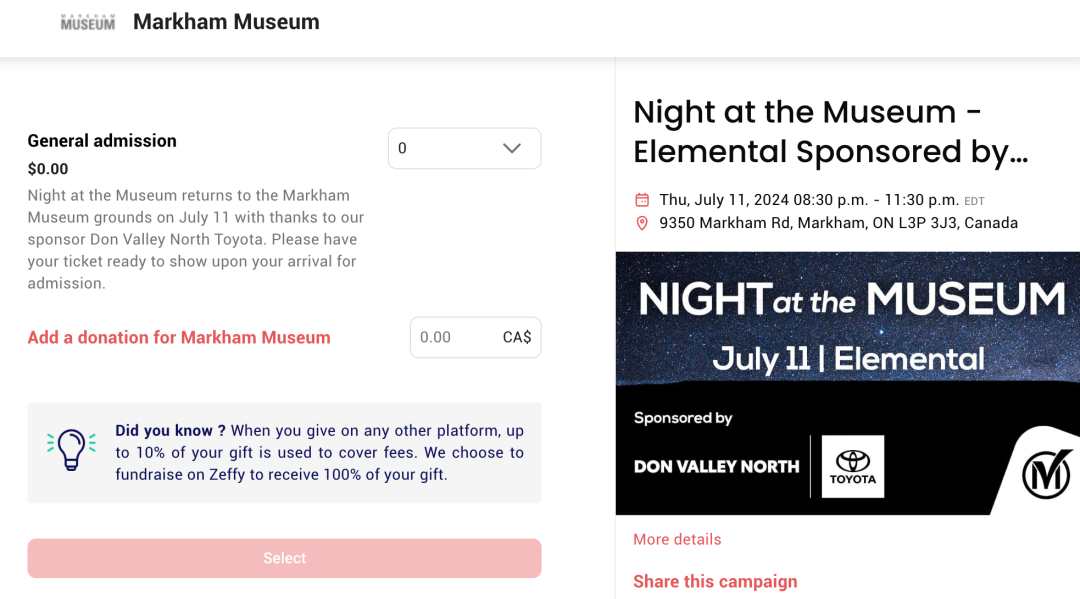Open the More details link
The height and width of the screenshot is (599, 1080).
tap(677, 539)
